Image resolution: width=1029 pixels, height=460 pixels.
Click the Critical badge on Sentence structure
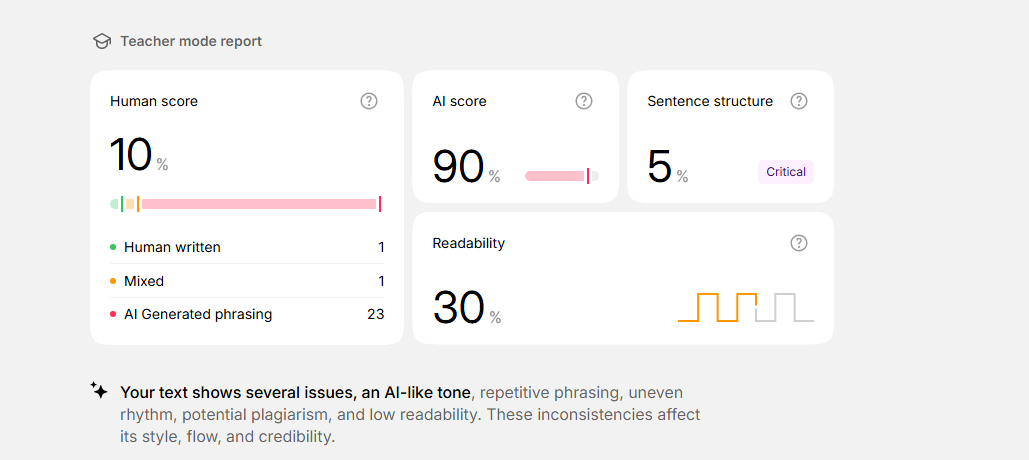coord(785,172)
